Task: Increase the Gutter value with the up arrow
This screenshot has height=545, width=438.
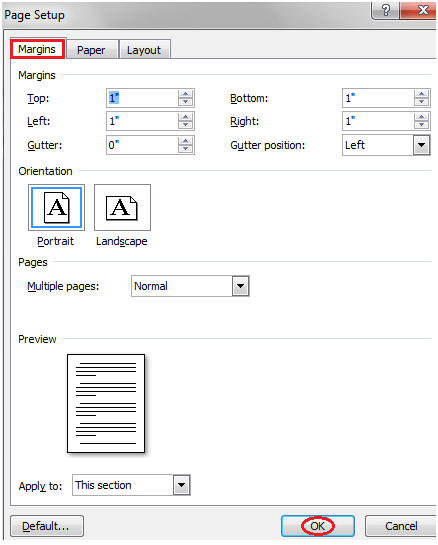Action: (186, 141)
